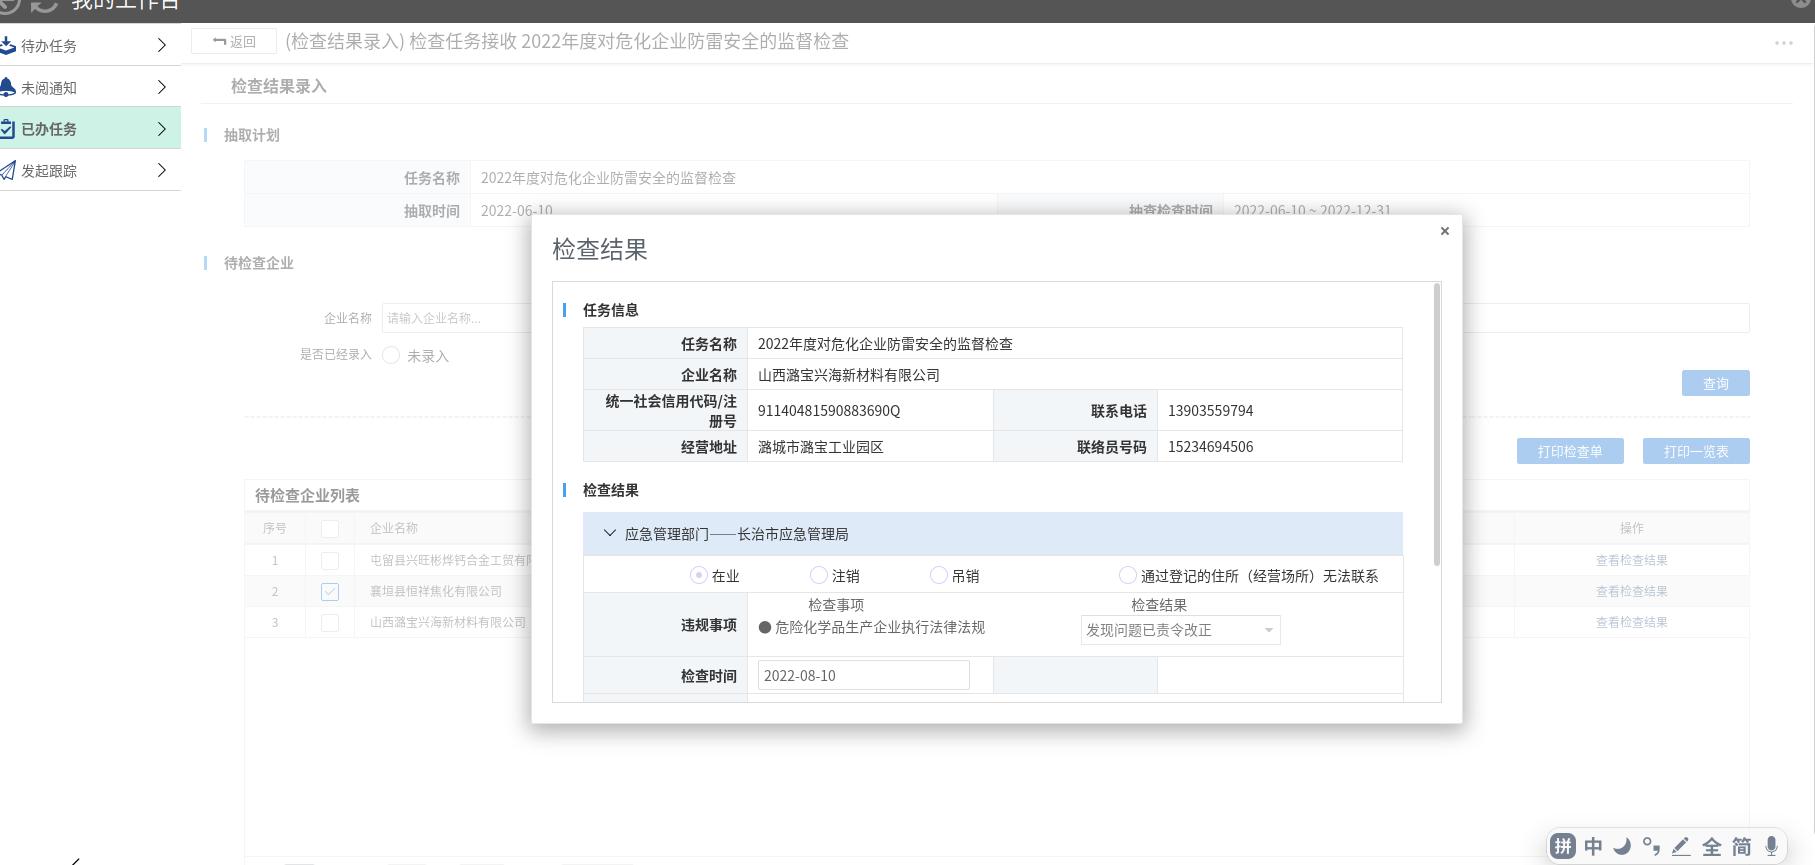Viewport: 1815px width, 865px height.
Task: Expand the 待办任务 chevron arrow
Action: [x=162, y=45]
